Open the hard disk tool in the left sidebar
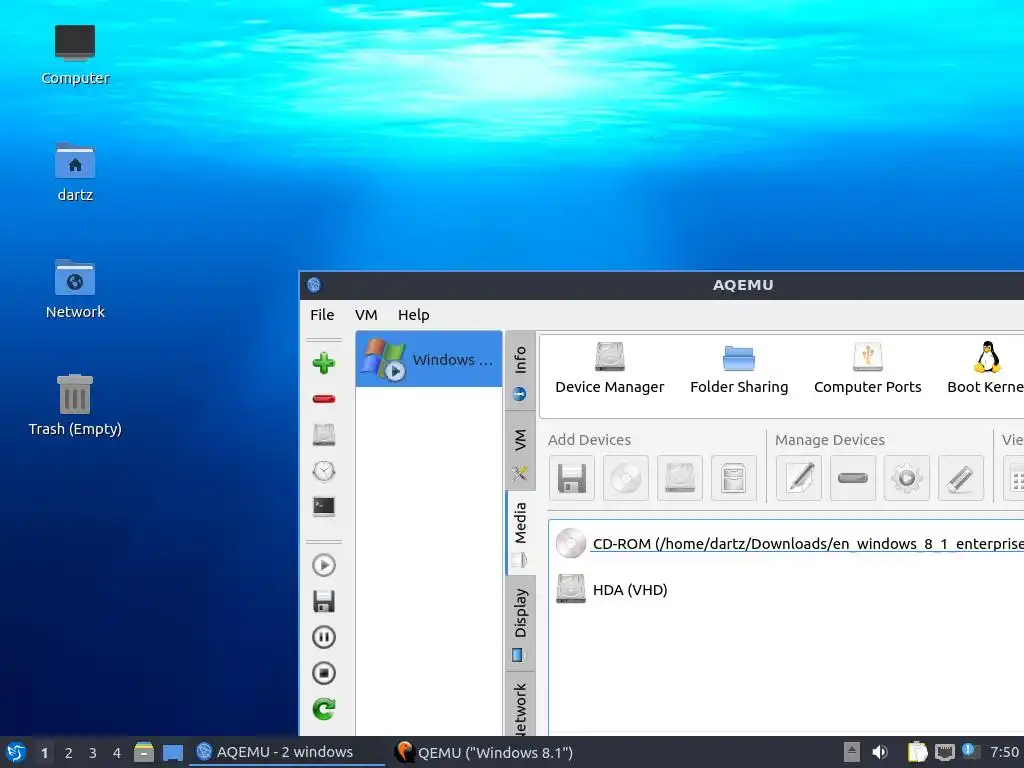Viewport: 1024px width, 768px height. 323,435
